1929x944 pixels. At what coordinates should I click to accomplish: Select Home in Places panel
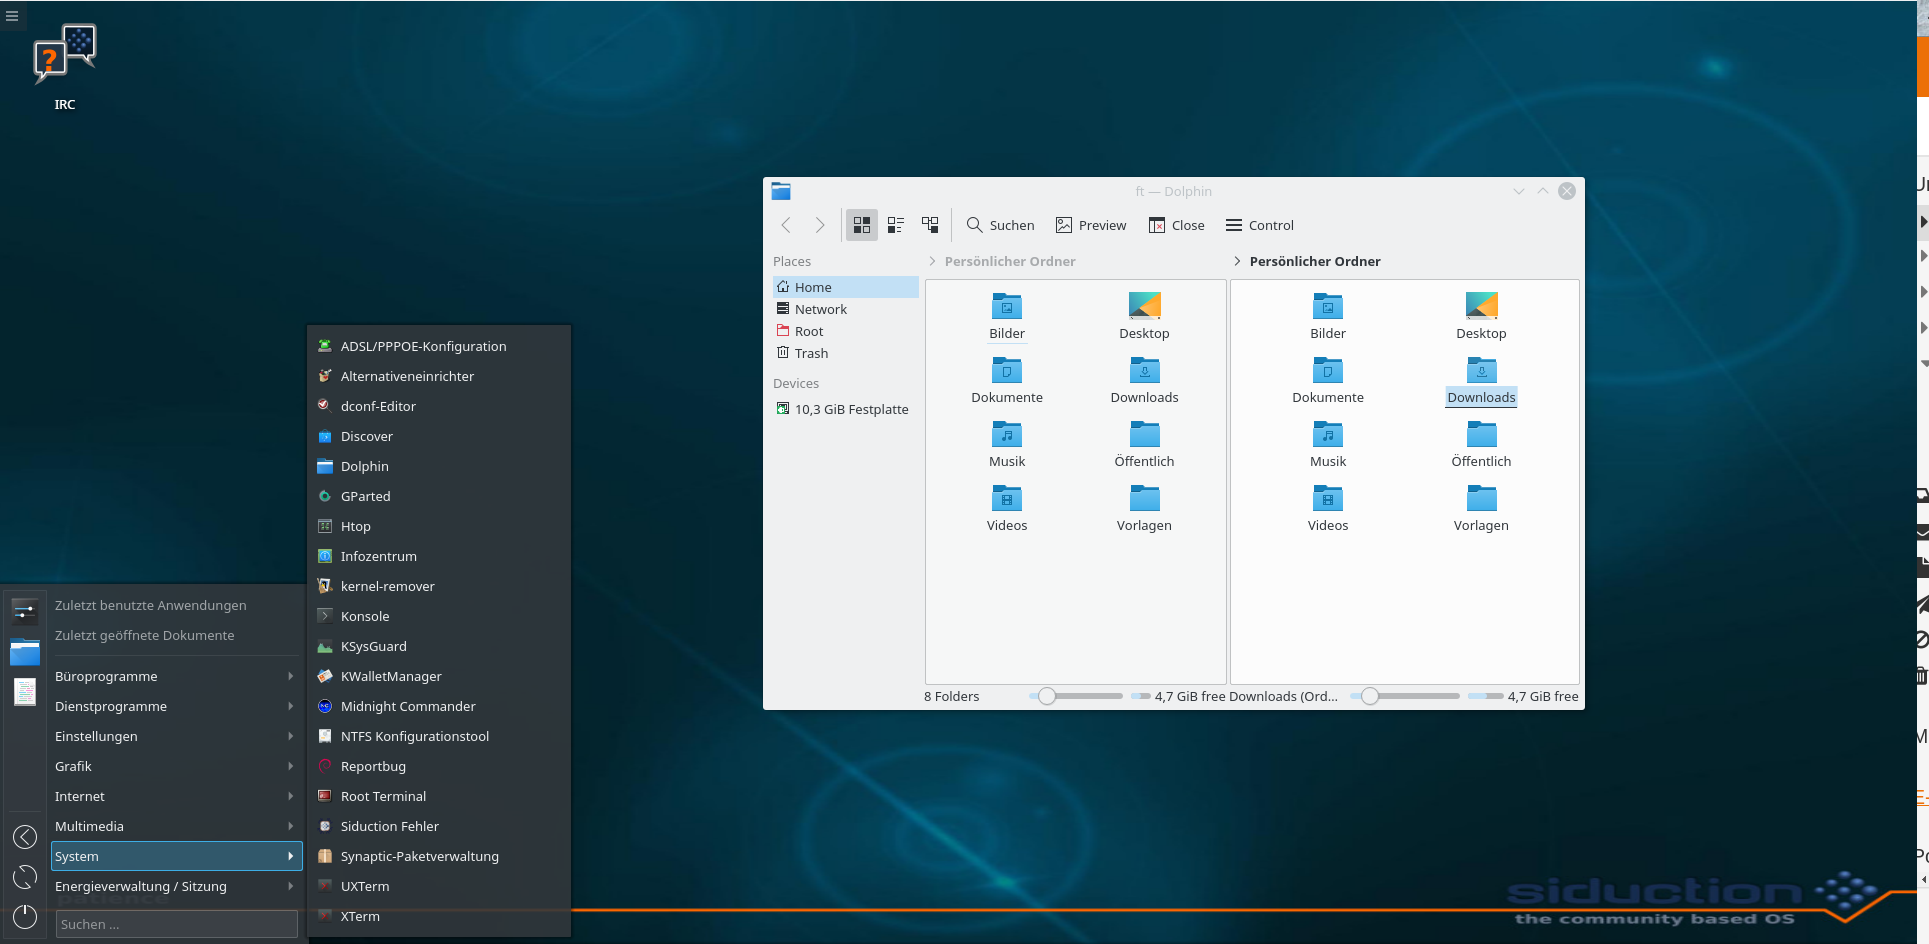click(845, 287)
